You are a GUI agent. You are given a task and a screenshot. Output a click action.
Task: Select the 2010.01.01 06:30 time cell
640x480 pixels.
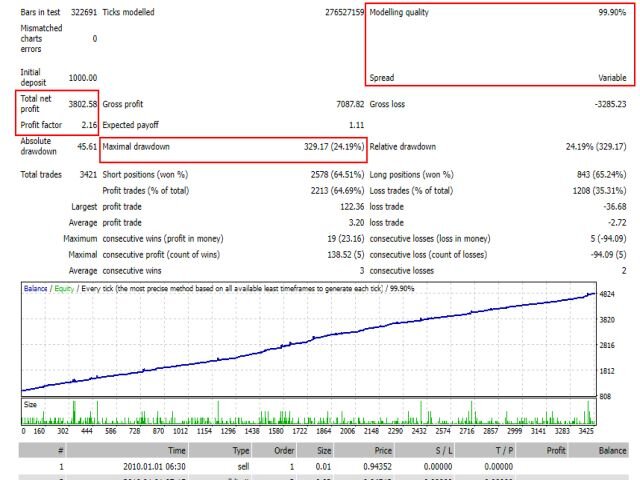[154, 467]
